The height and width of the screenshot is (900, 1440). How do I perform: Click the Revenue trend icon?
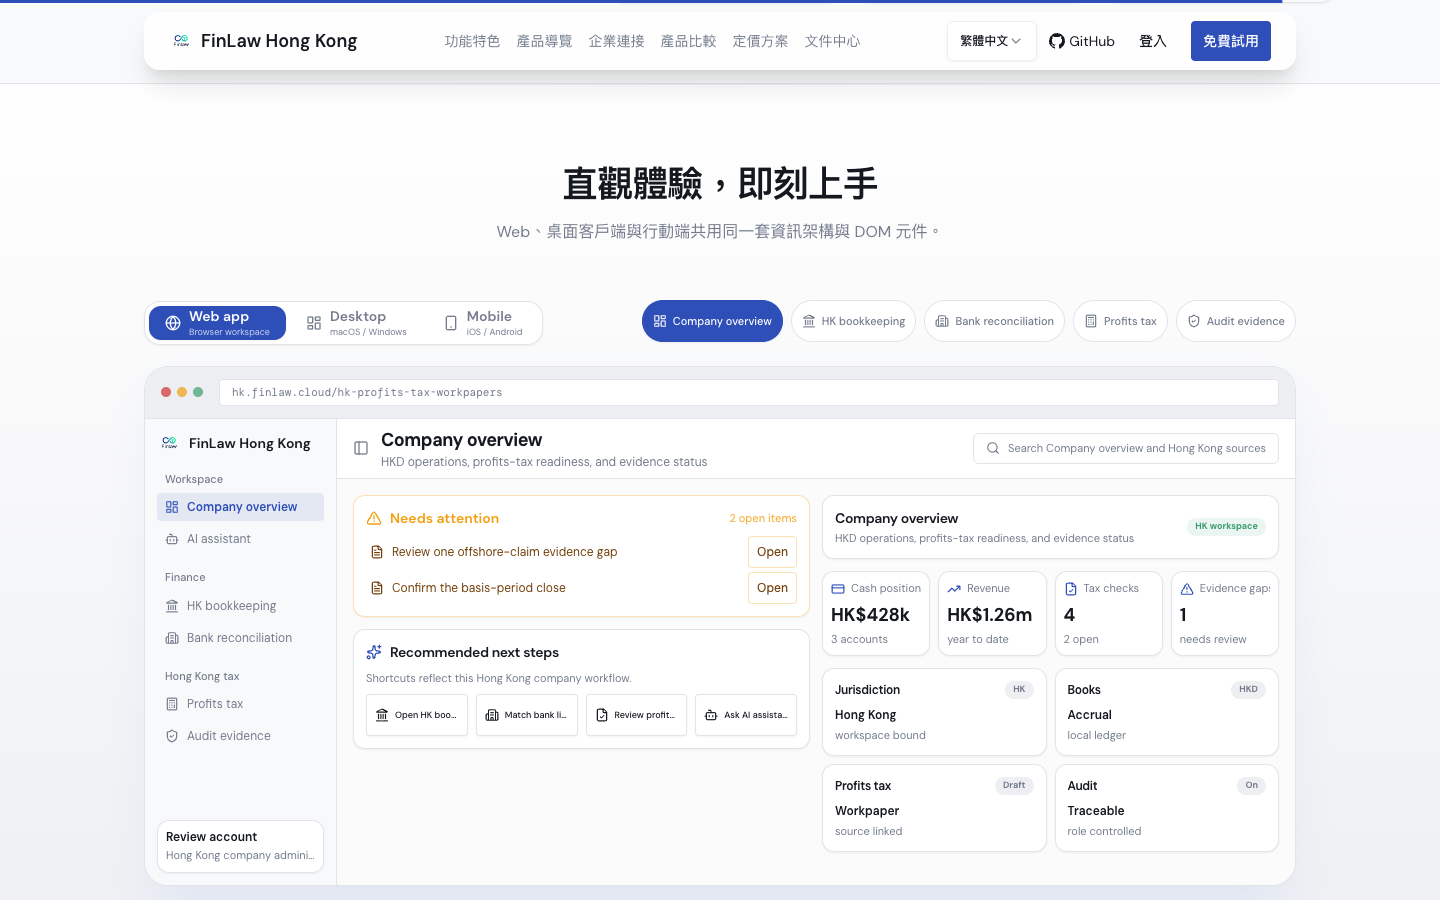tap(954, 589)
